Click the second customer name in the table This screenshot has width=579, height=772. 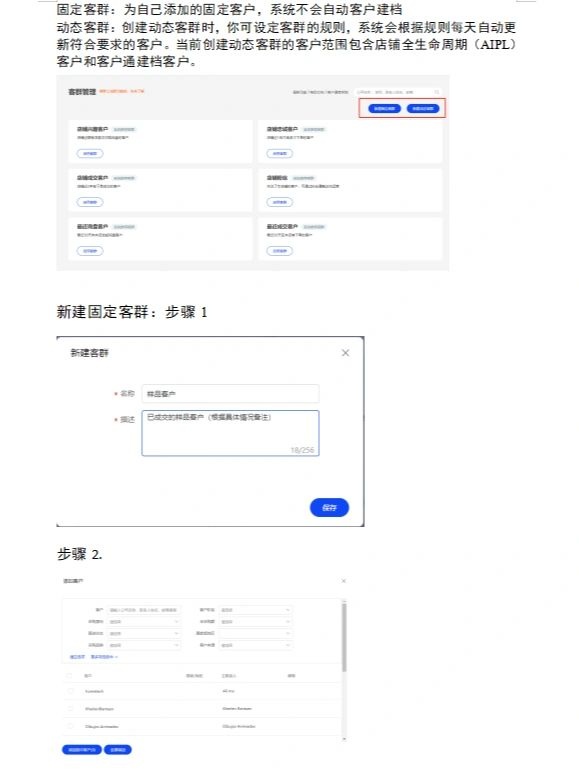(x=99, y=708)
